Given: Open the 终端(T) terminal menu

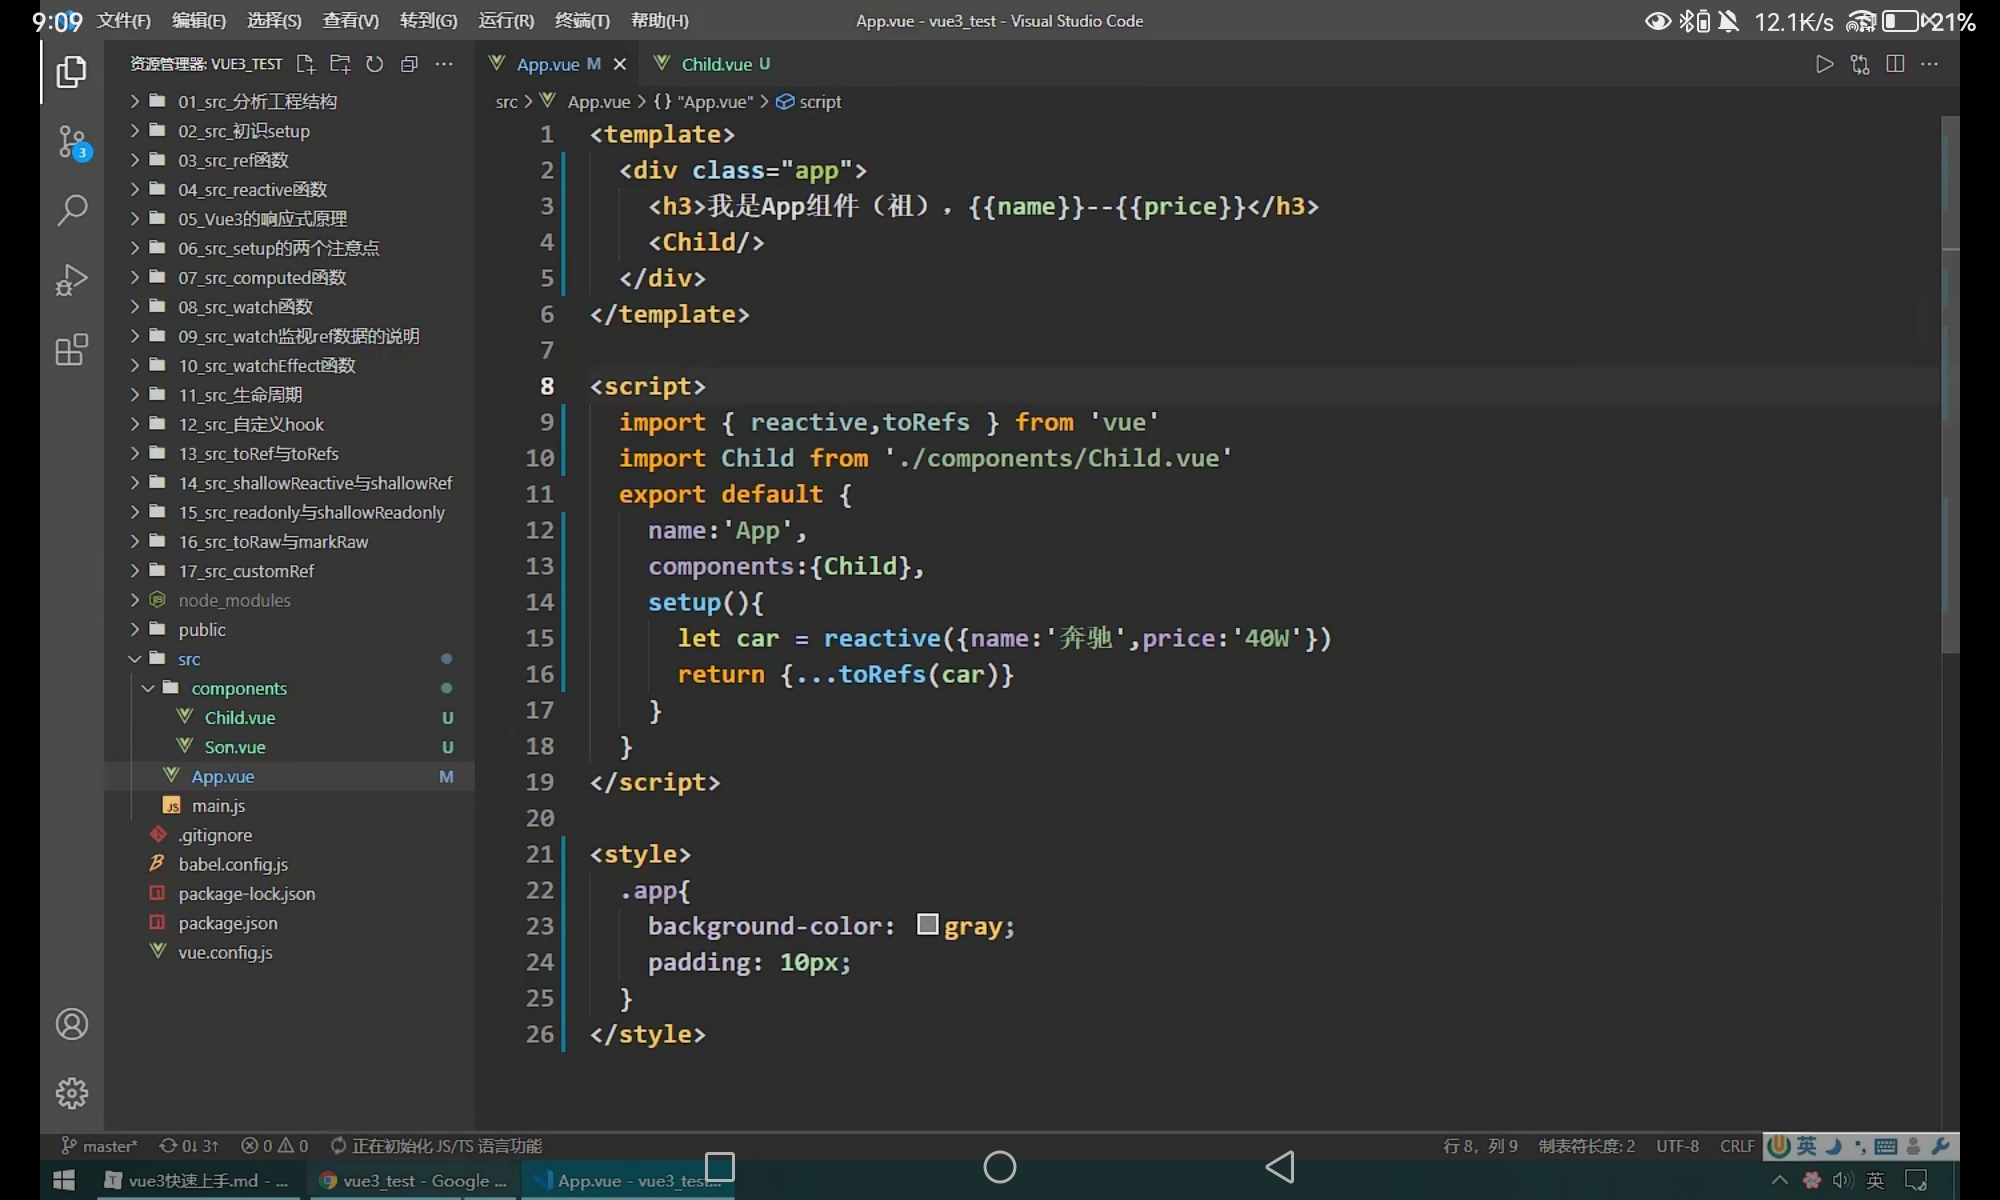Looking at the screenshot, I should [582, 21].
